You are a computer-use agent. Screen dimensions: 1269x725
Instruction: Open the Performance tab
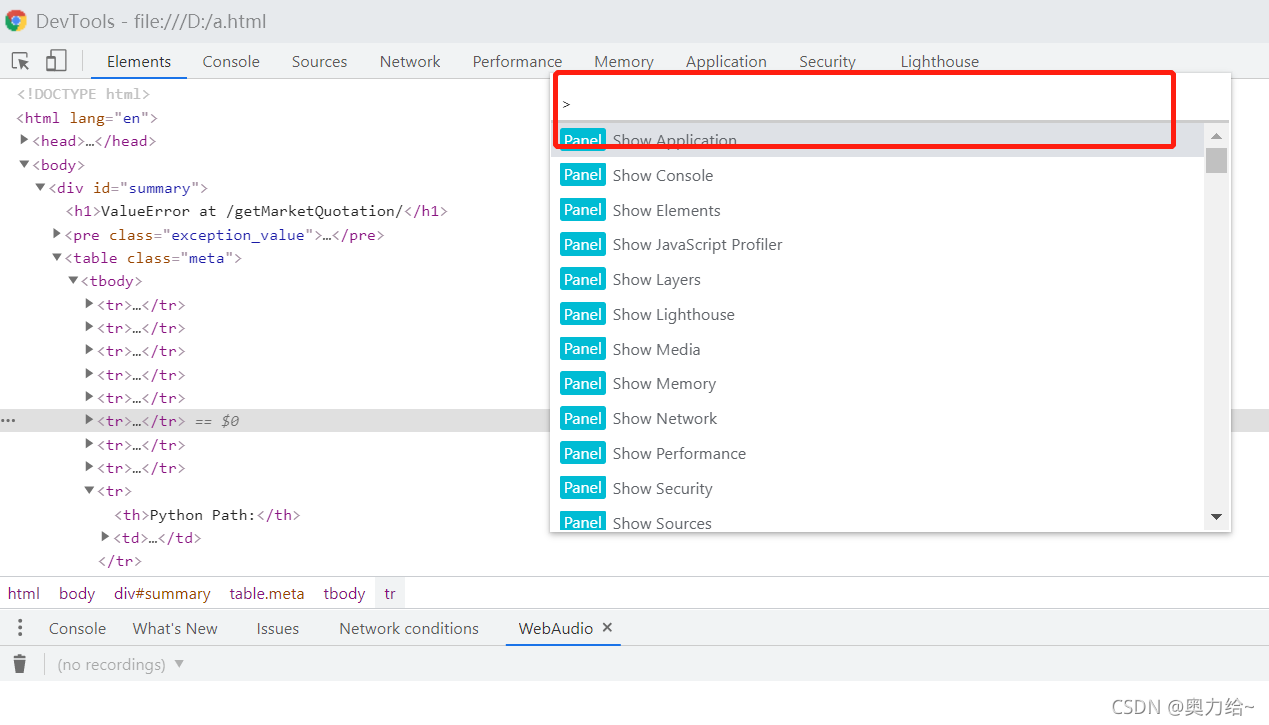click(517, 61)
